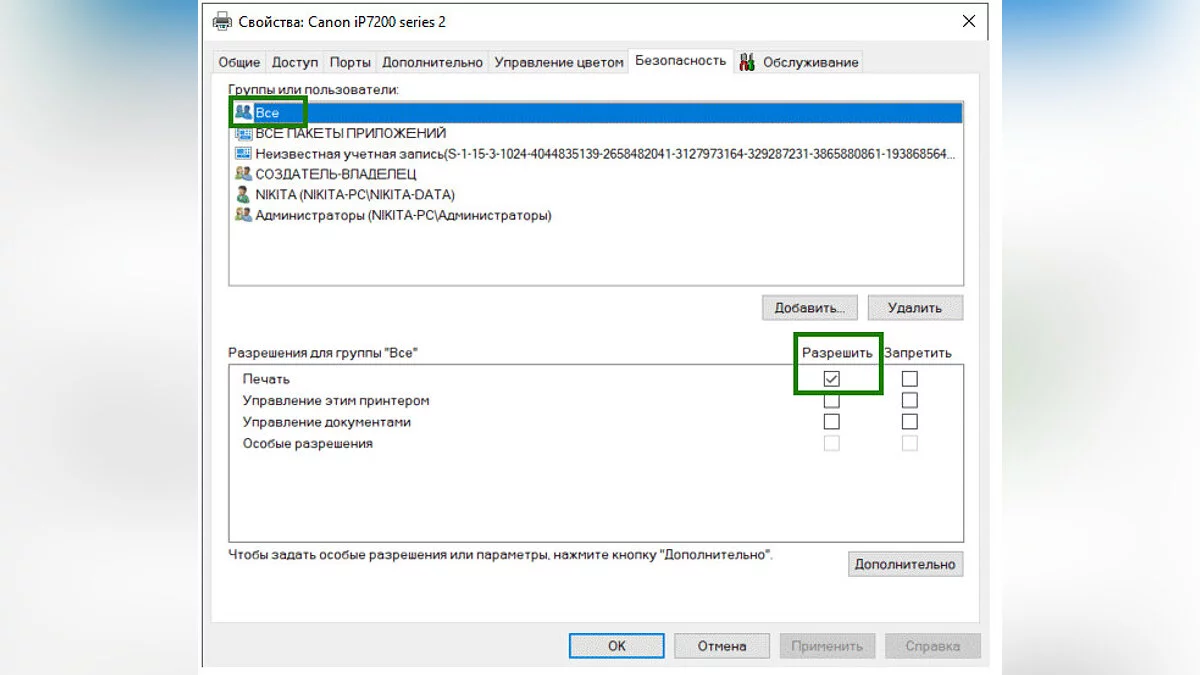Select the NIKITA (NIKITA-PC\NIKITA-DATA) user
The image size is (1200, 675).
pyautogui.click(x=596, y=195)
